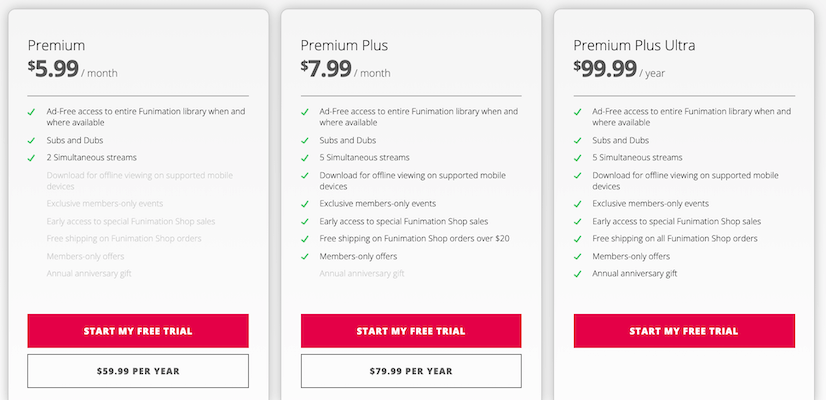
Task: Choose the $59.99 per year option
Action: click(138, 371)
